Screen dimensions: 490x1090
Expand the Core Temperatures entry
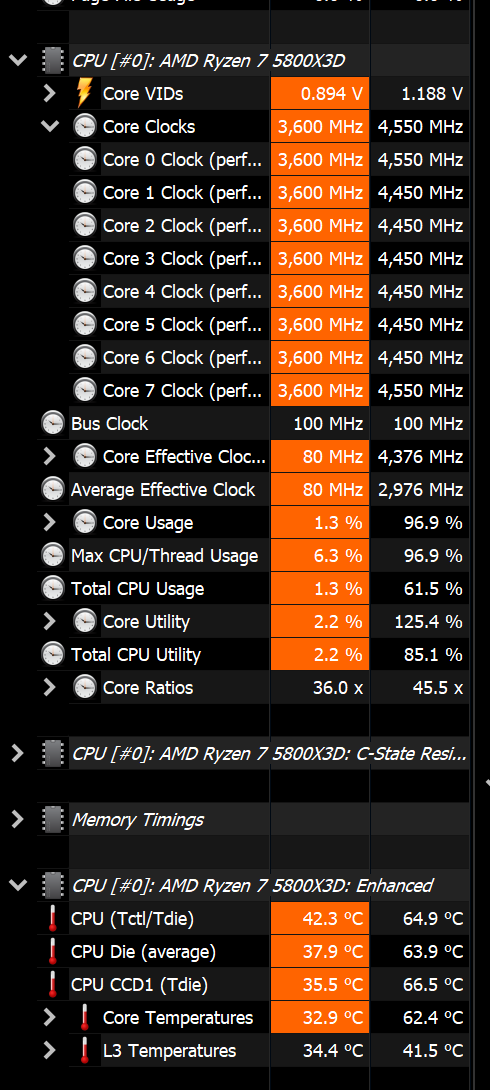pyautogui.click(x=49, y=1018)
